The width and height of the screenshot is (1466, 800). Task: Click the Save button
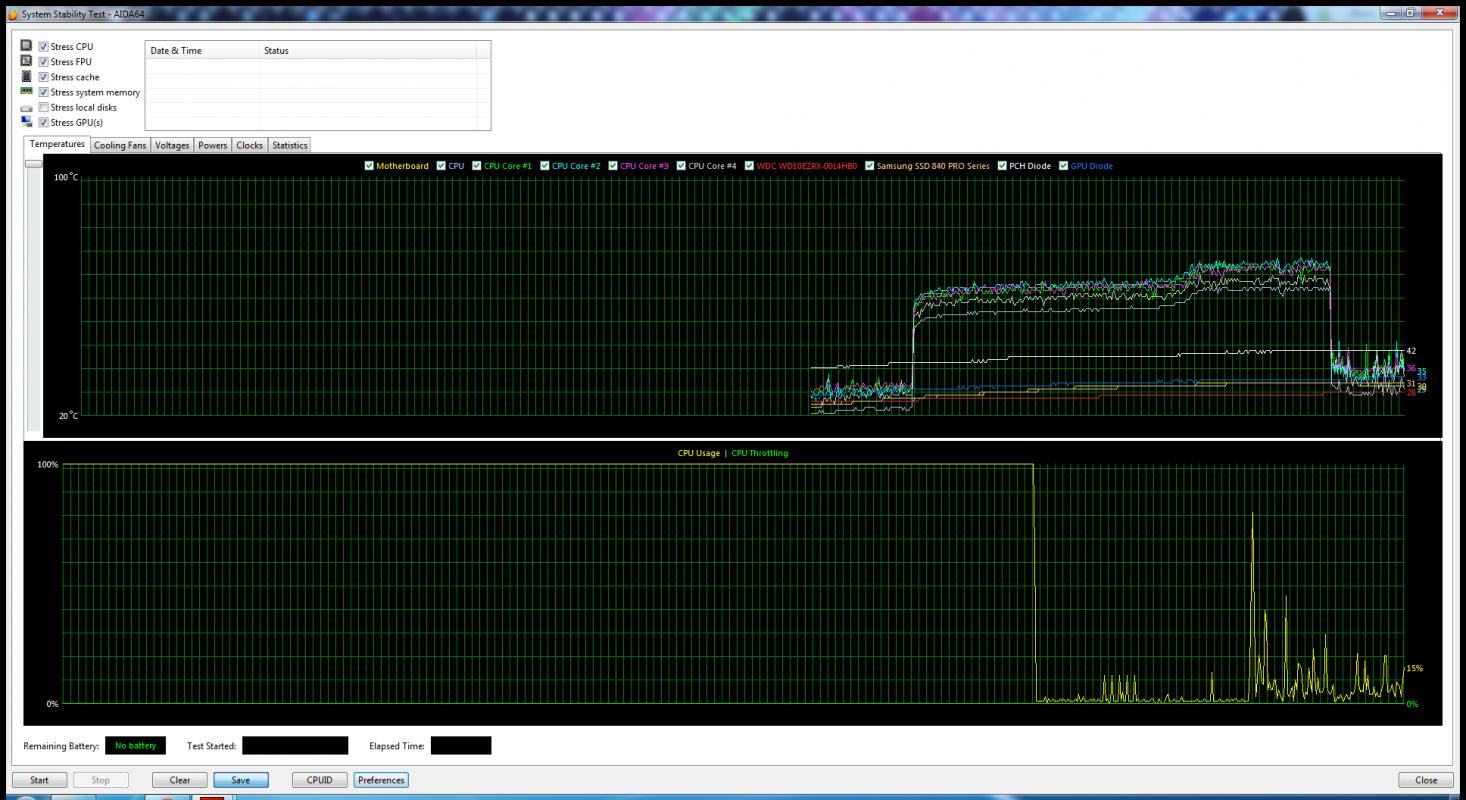point(241,780)
